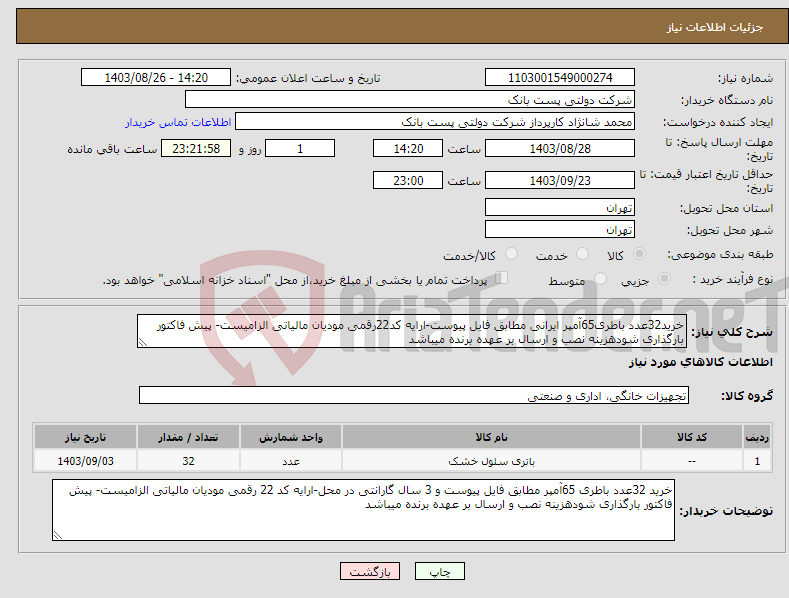
Task: Click the باتری سلول خشک item cell
Action: click(x=491, y=461)
